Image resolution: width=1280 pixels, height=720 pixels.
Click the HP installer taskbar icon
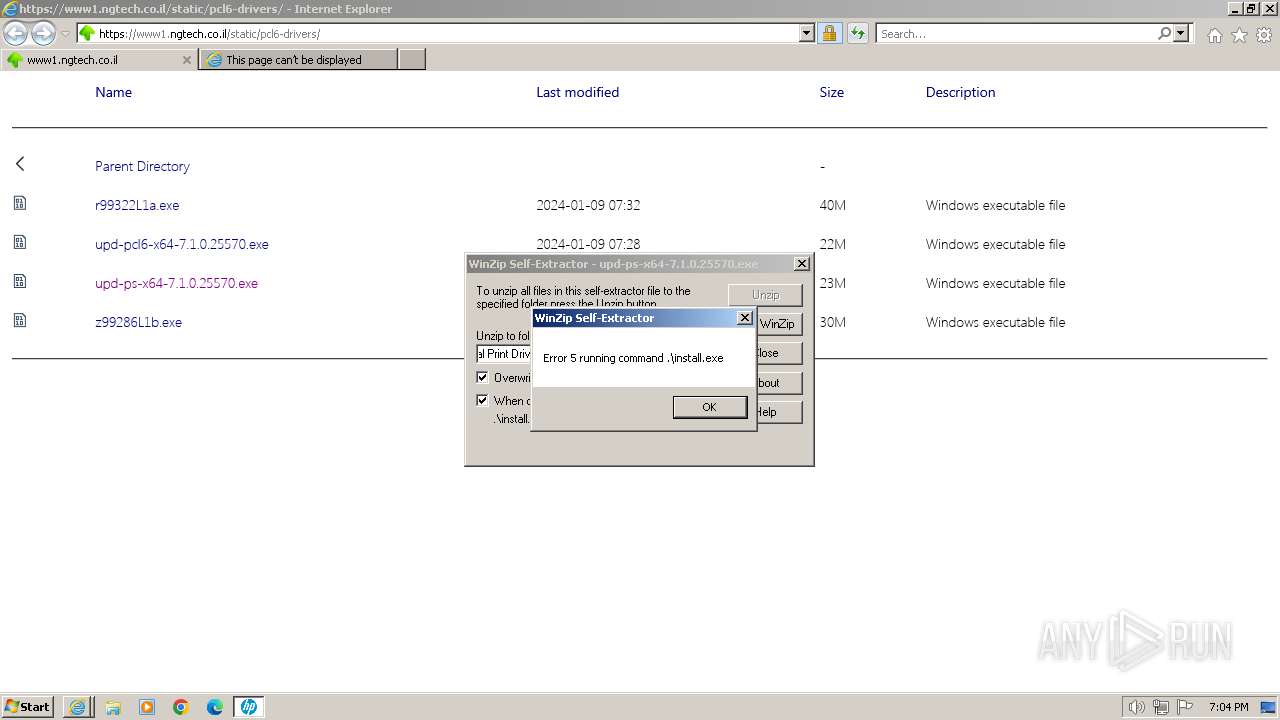pyautogui.click(x=249, y=707)
